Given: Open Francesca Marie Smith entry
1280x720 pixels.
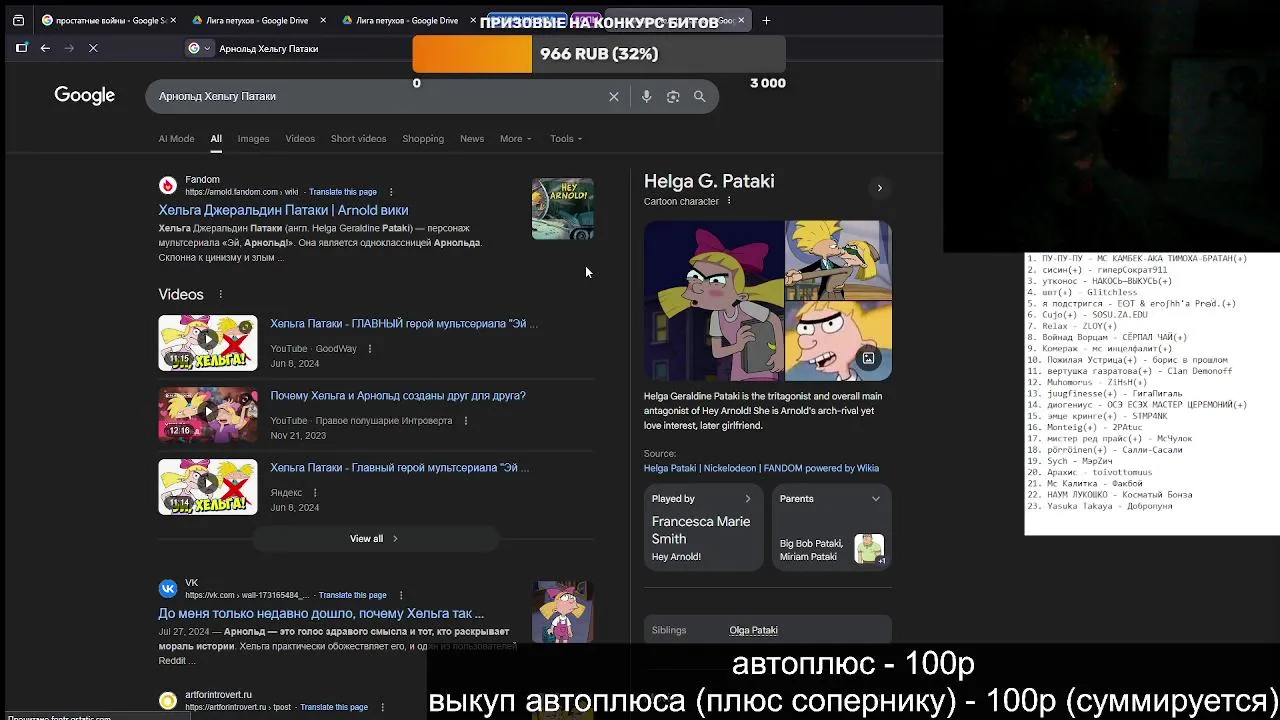Looking at the screenshot, I should pyautogui.click(x=701, y=530).
